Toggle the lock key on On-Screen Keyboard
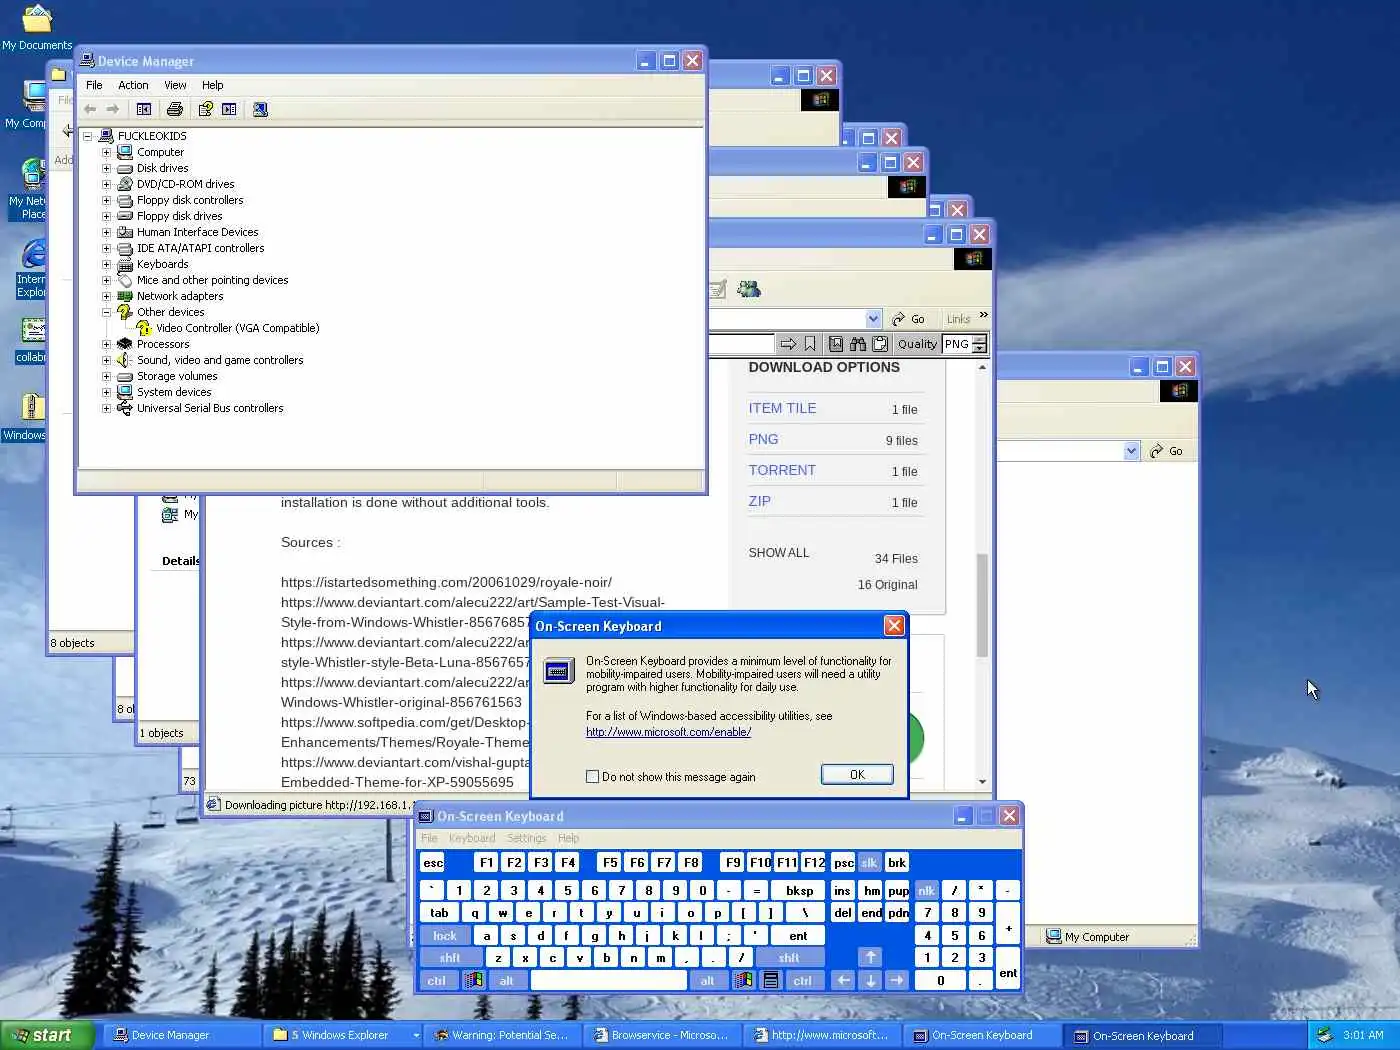 pos(445,936)
